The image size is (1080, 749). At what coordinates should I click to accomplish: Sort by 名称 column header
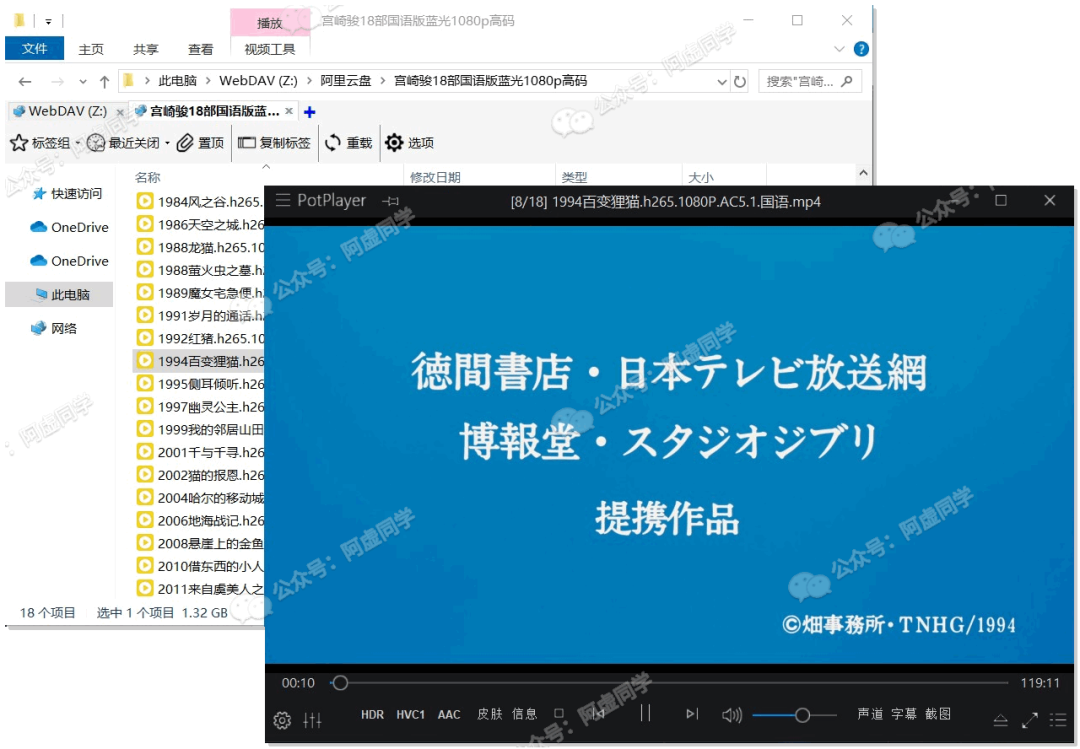tap(147, 177)
